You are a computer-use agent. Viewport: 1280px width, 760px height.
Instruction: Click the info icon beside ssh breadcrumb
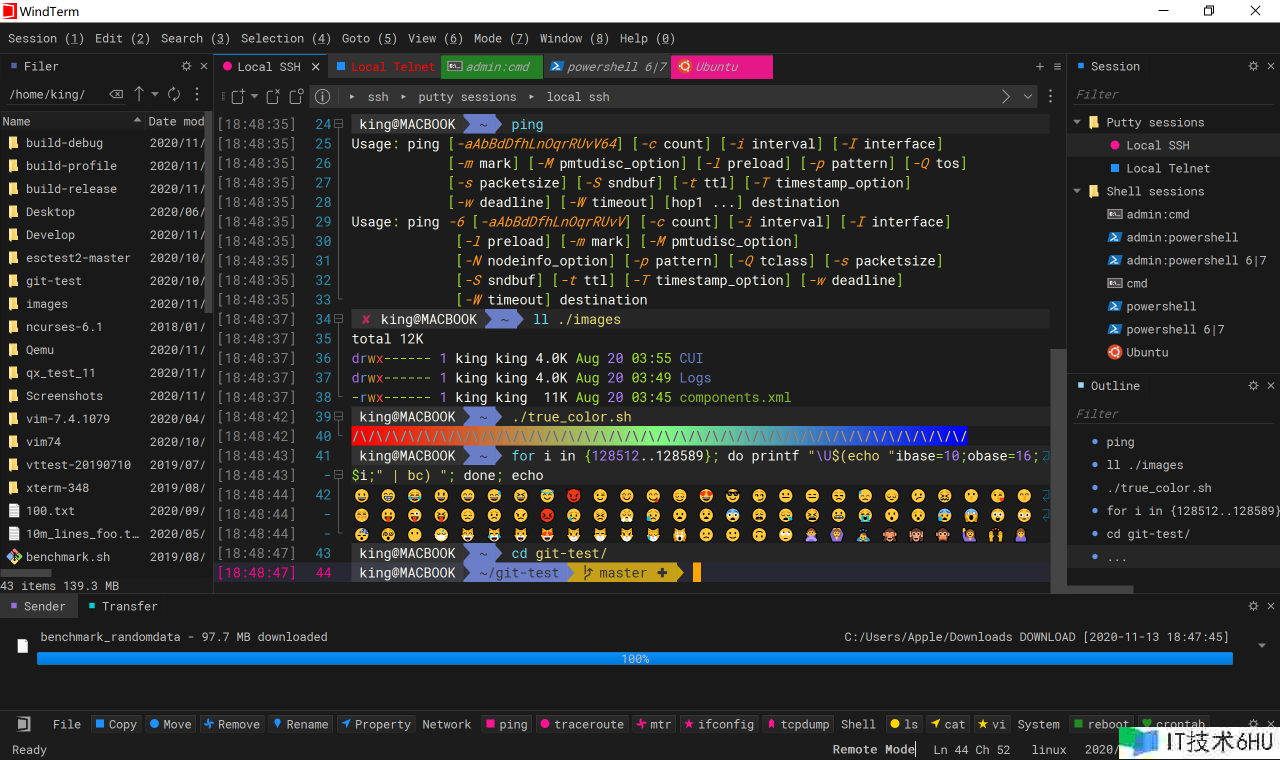[x=322, y=97]
